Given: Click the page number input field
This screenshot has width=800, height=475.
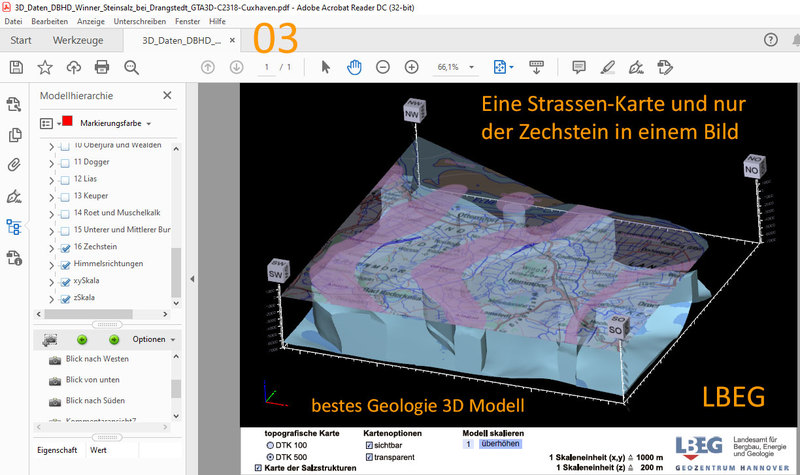Looking at the screenshot, I should tap(266, 67).
